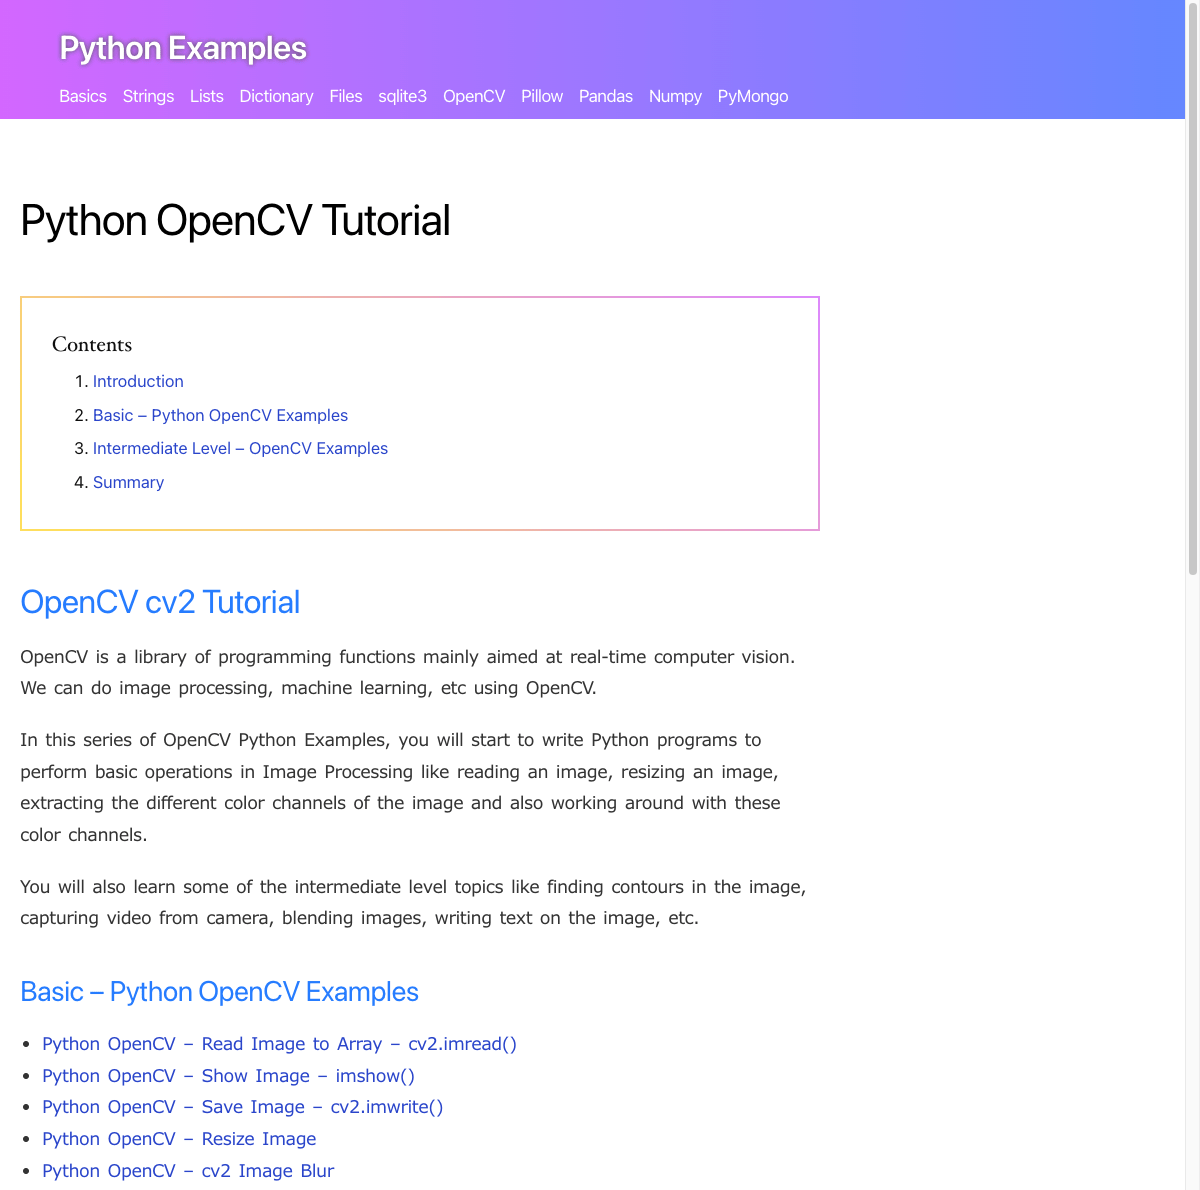
Task: Open the imshow() show image tutorial
Action: (x=228, y=1075)
